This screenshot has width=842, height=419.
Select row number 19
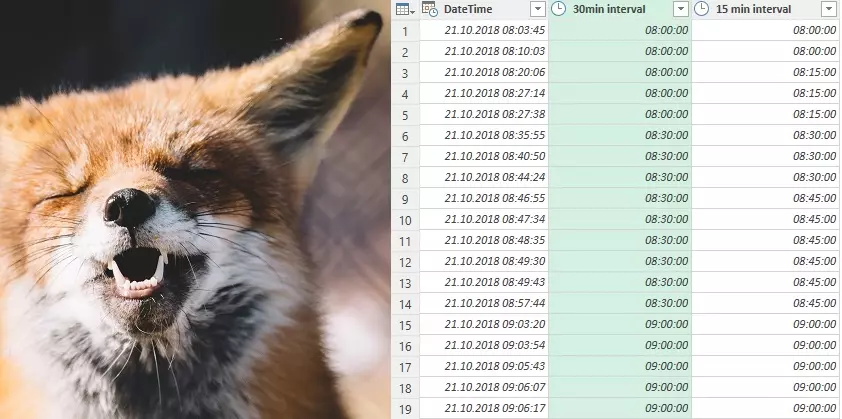[x=405, y=408]
